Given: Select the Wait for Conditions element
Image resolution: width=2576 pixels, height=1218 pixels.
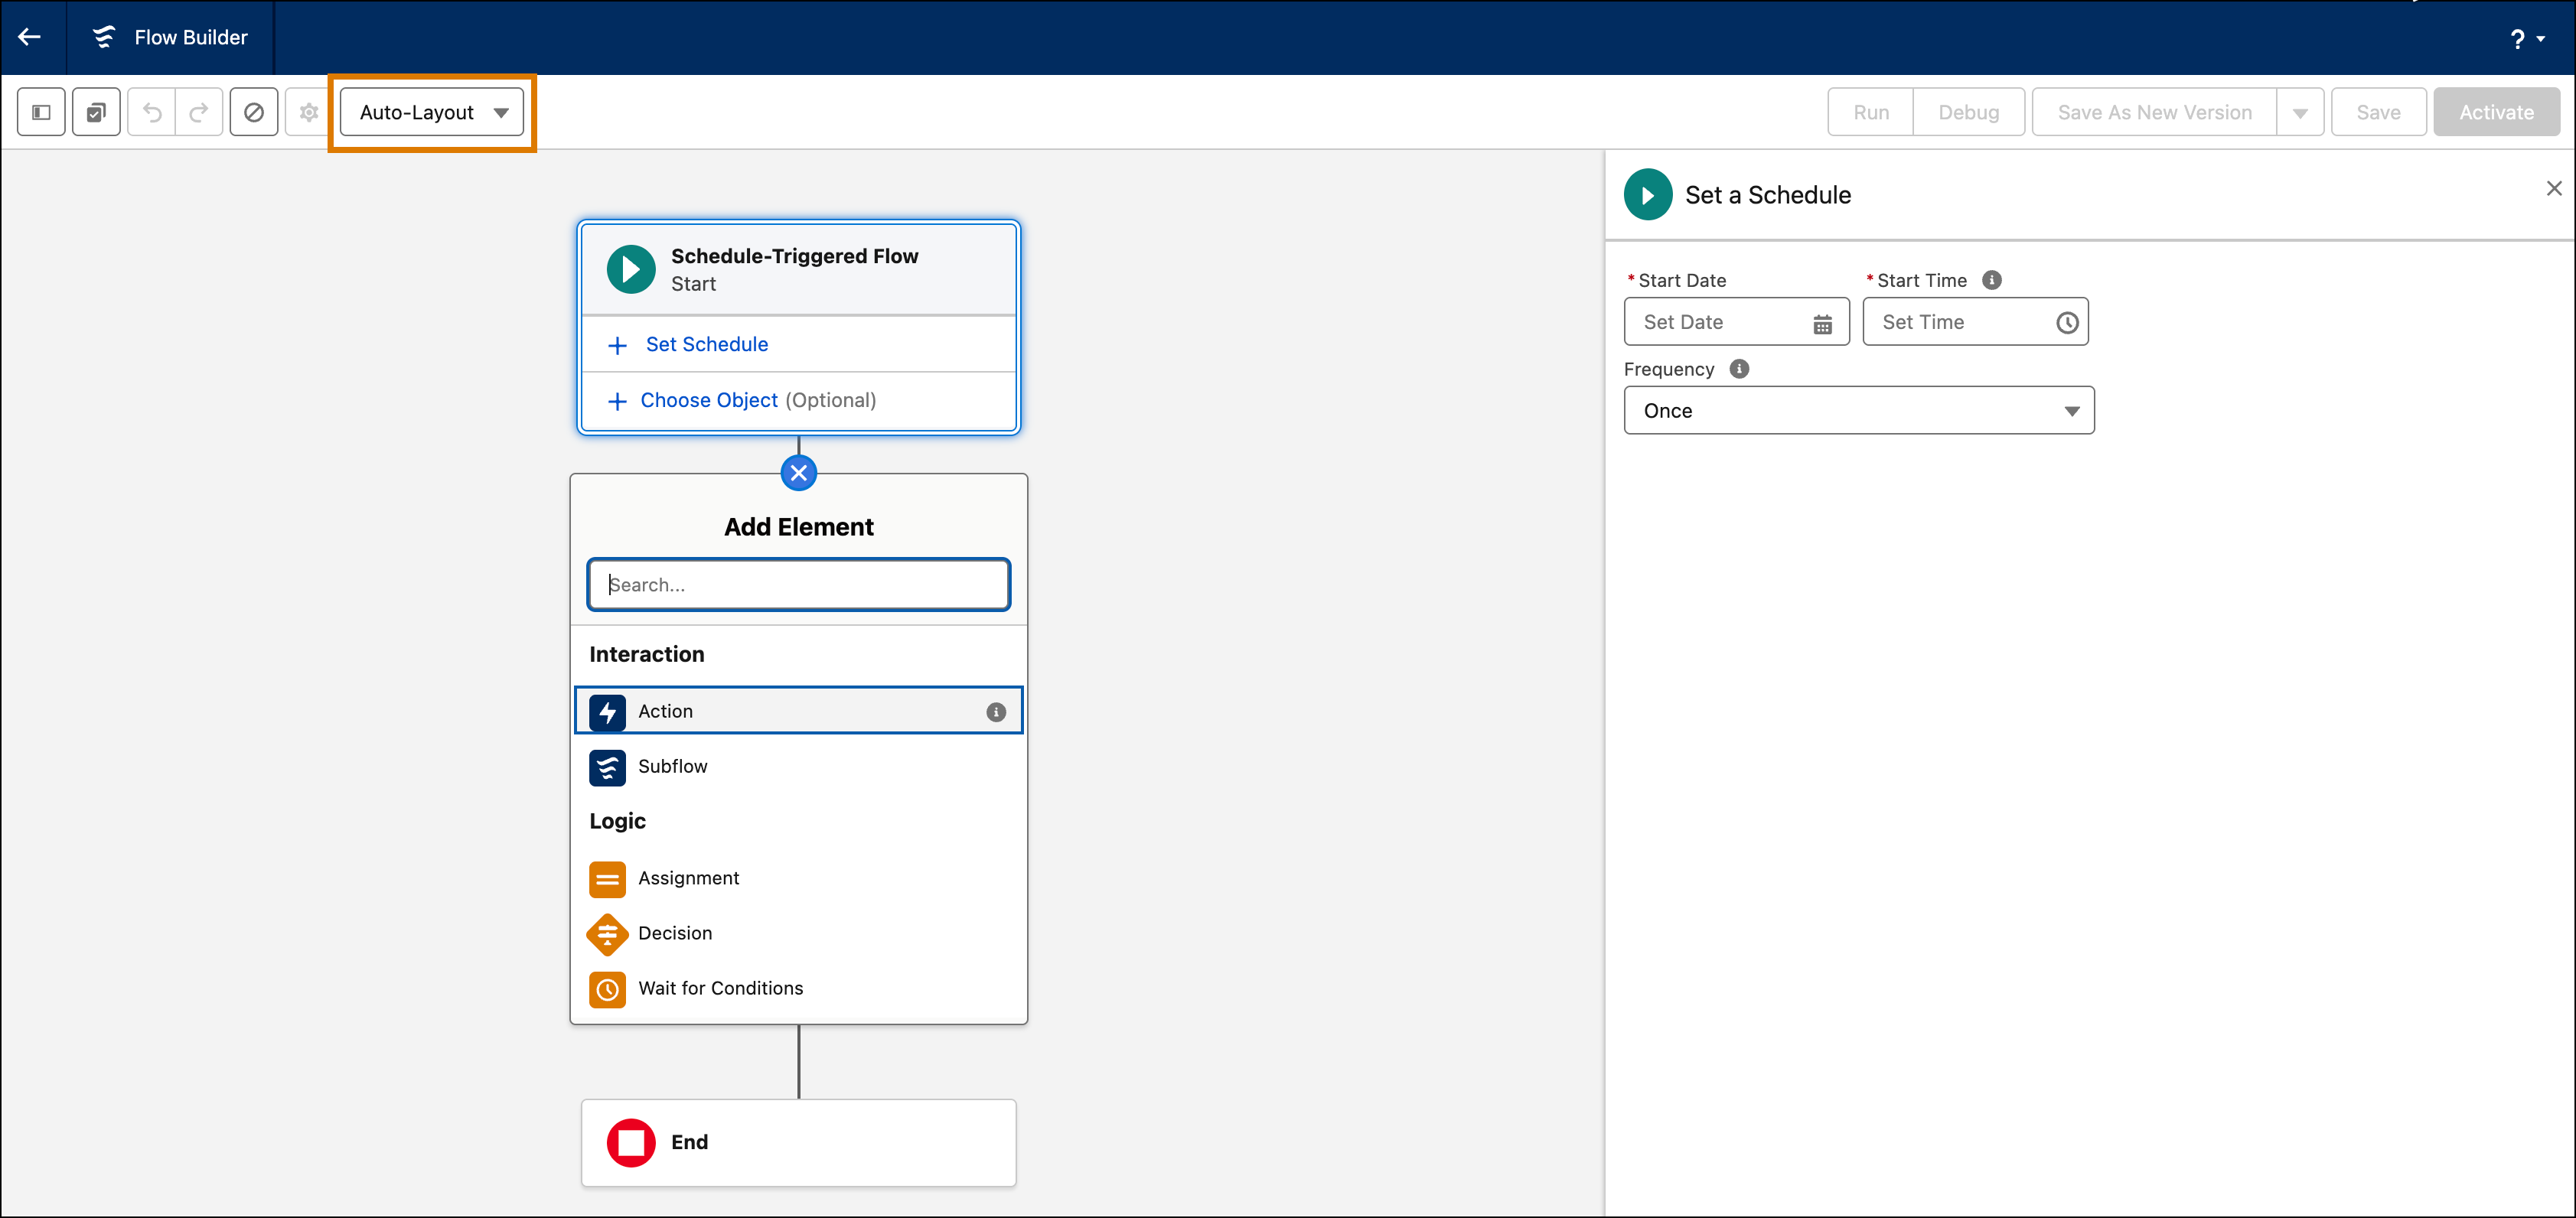Looking at the screenshot, I should point(798,988).
